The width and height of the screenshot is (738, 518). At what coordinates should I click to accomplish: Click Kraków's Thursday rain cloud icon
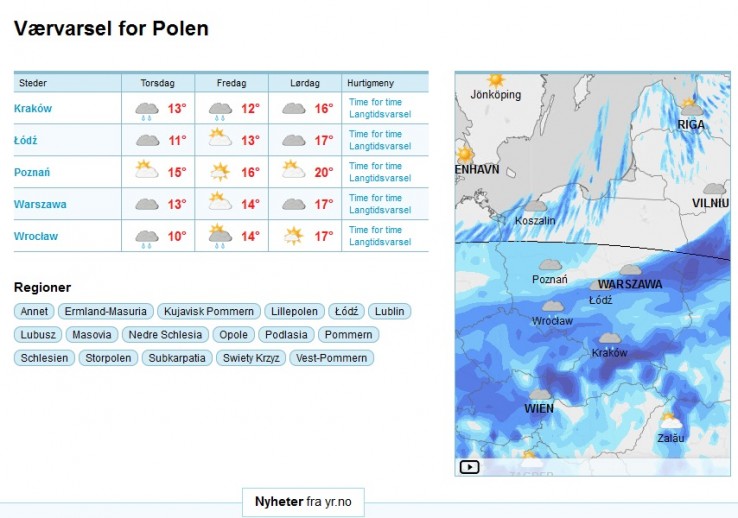coord(147,111)
